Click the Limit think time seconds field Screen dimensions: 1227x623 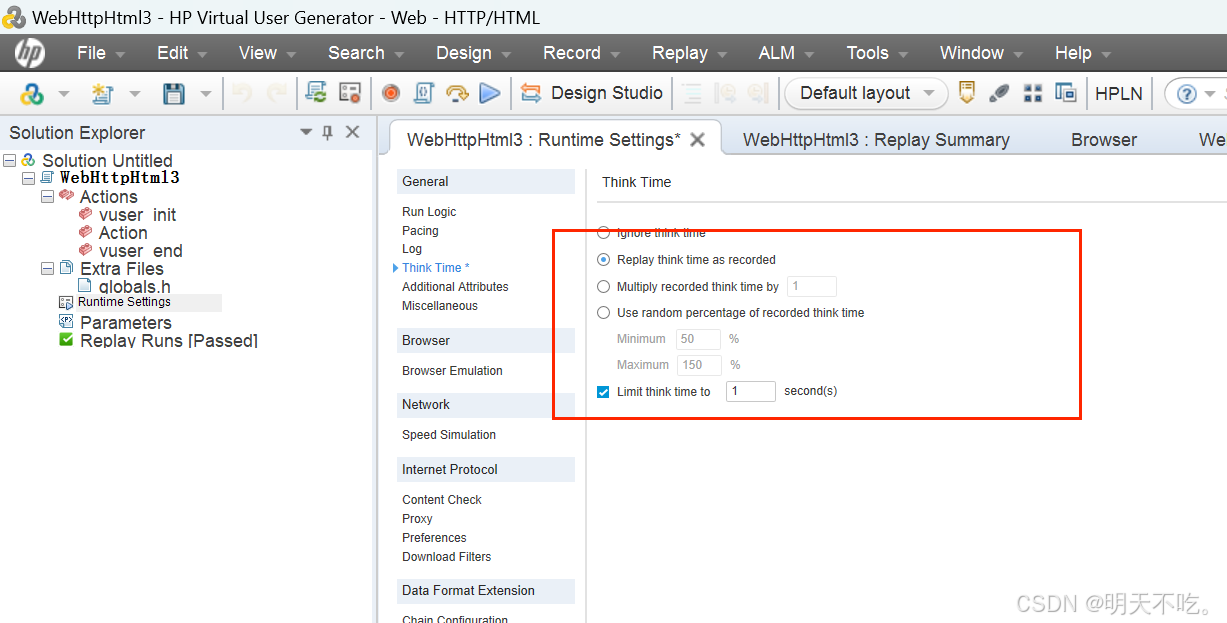[751, 392]
